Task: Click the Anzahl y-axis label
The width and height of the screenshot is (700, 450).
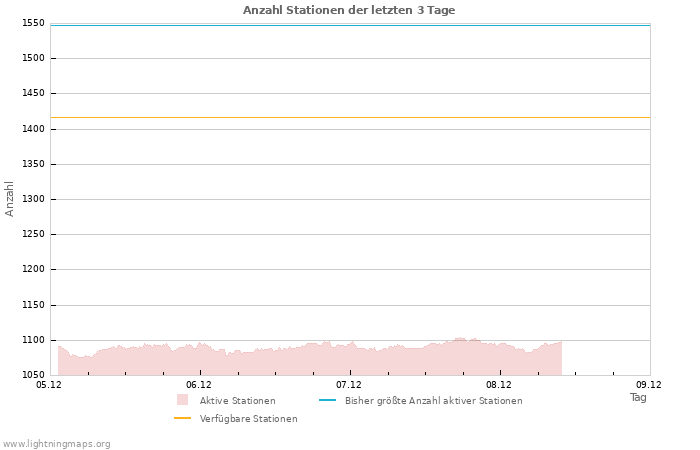Action: tap(10, 198)
